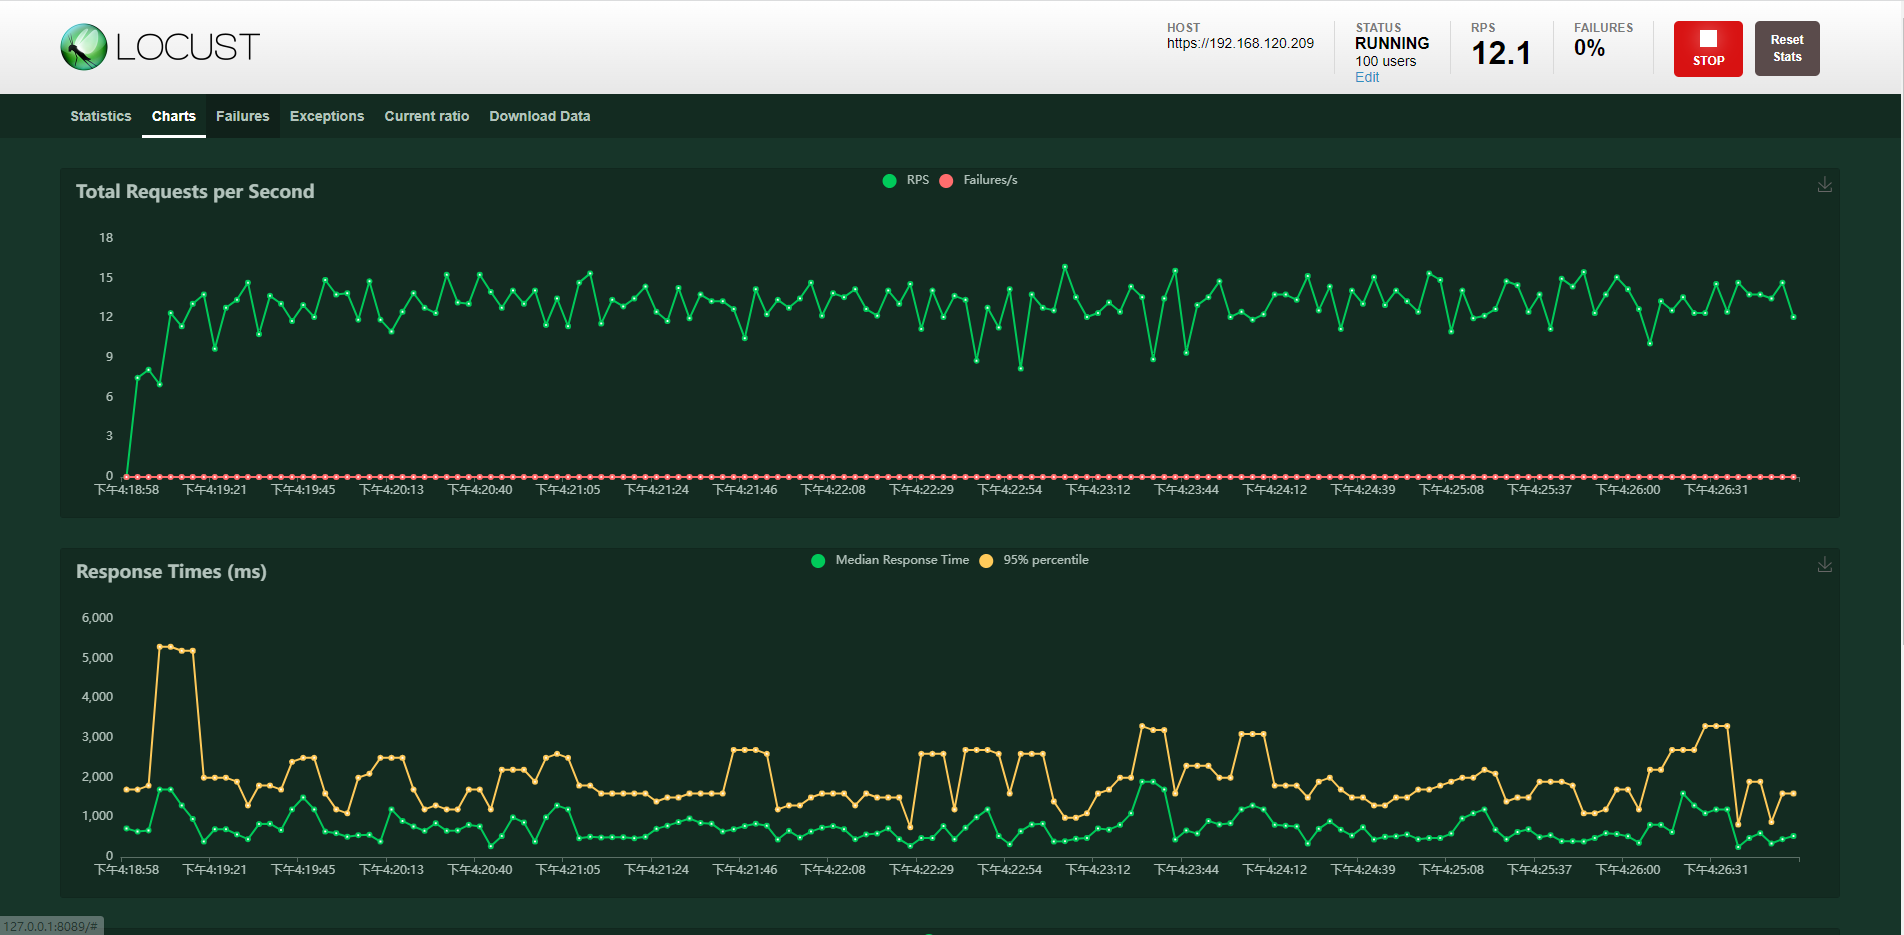Click the 0% failures value

coord(1589,48)
